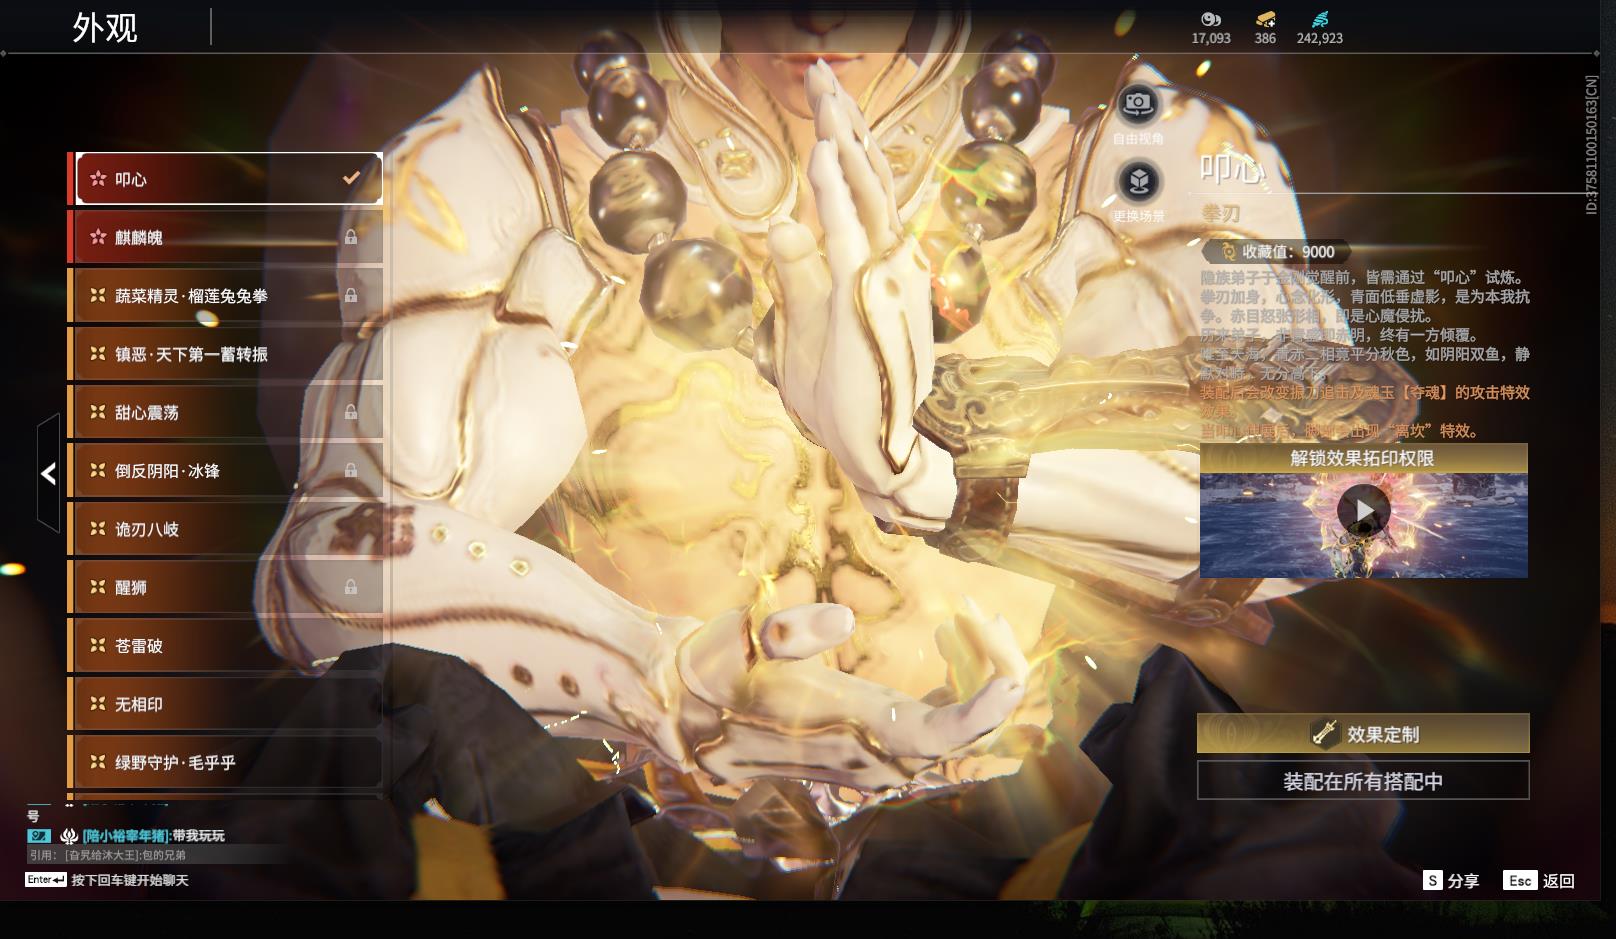Click lock icon on 甜心震荡 skin
1616x939 pixels.
click(x=351, y=412)
